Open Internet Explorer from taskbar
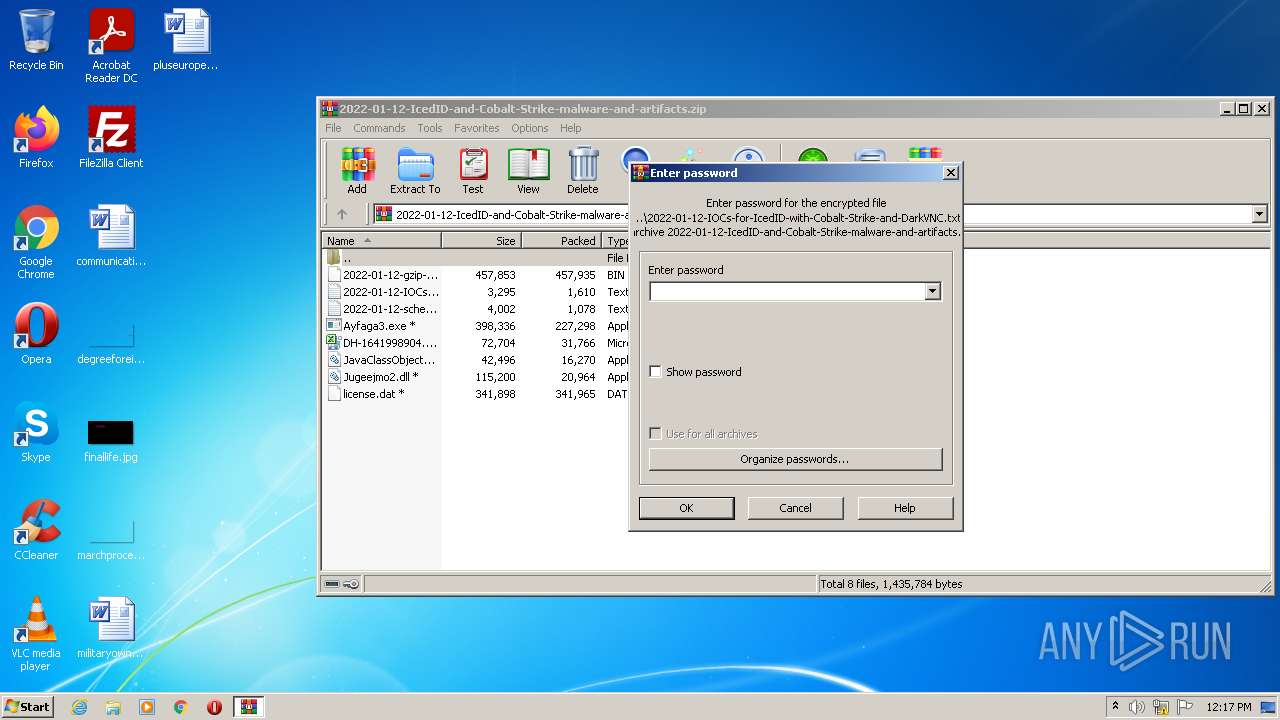Screen dimensions: 1280x720 click(x=79, y=707)
